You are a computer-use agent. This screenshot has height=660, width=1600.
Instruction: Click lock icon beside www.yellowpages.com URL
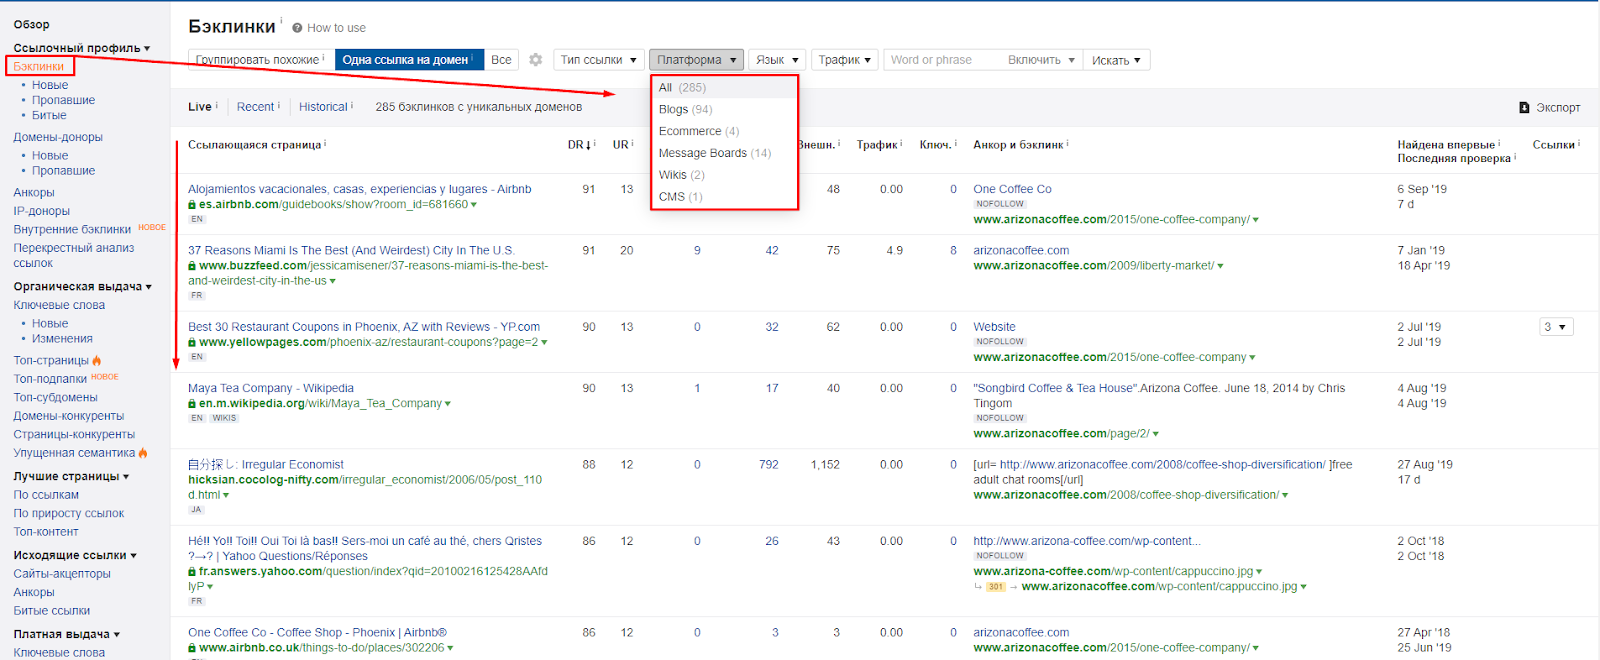(192, 343)
